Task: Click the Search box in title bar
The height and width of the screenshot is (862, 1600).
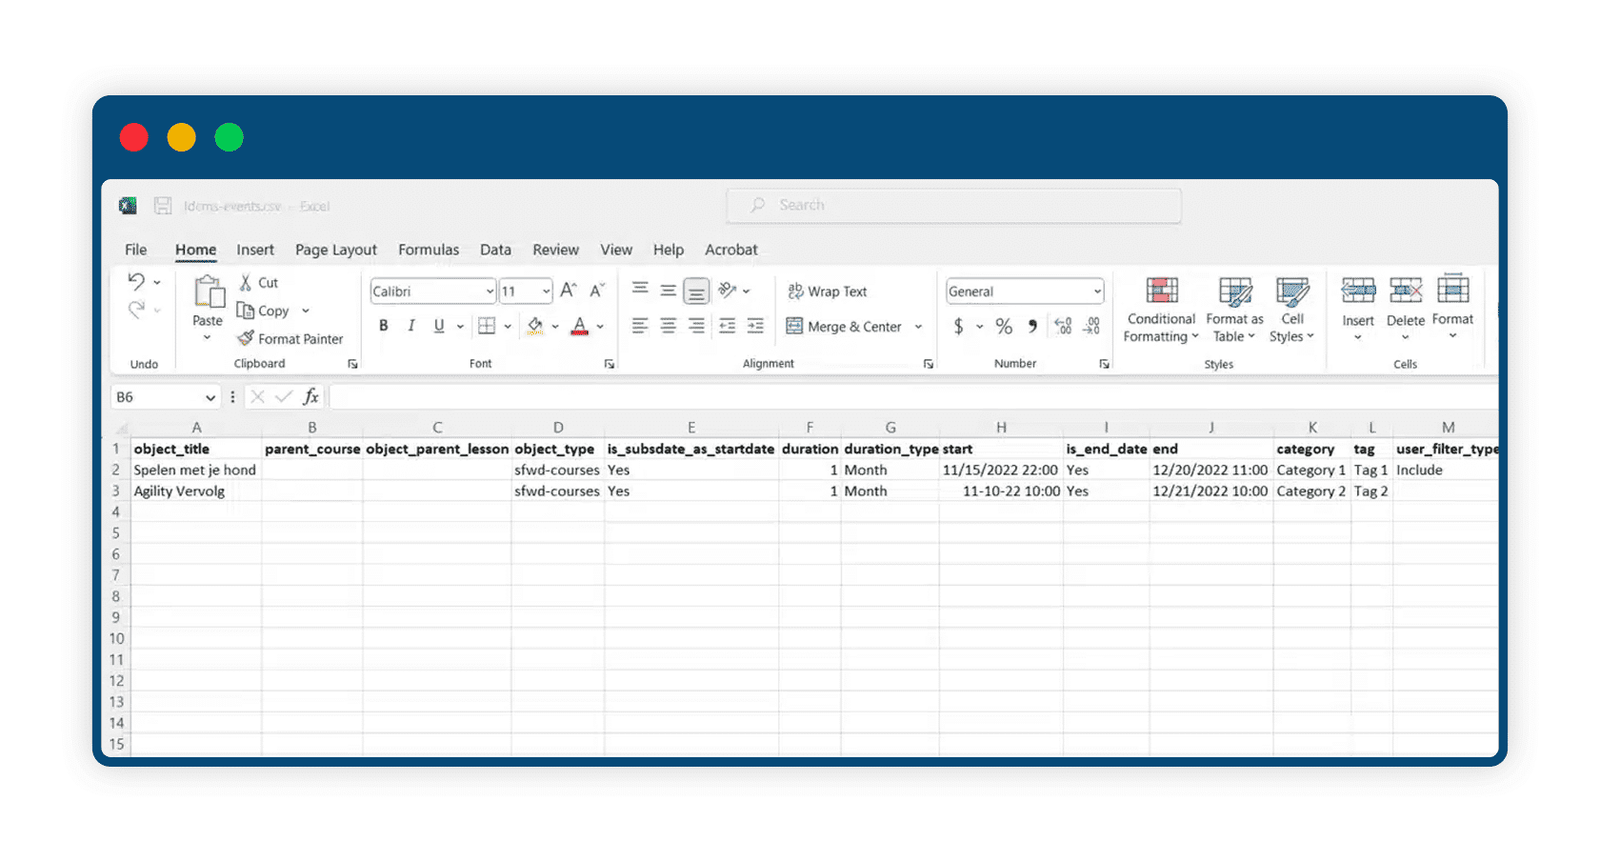Action: (954, 205)
